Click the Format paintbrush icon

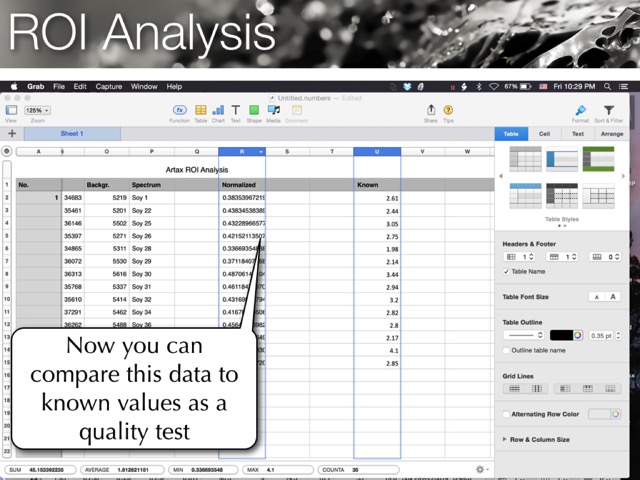click(x=580, y=111)
